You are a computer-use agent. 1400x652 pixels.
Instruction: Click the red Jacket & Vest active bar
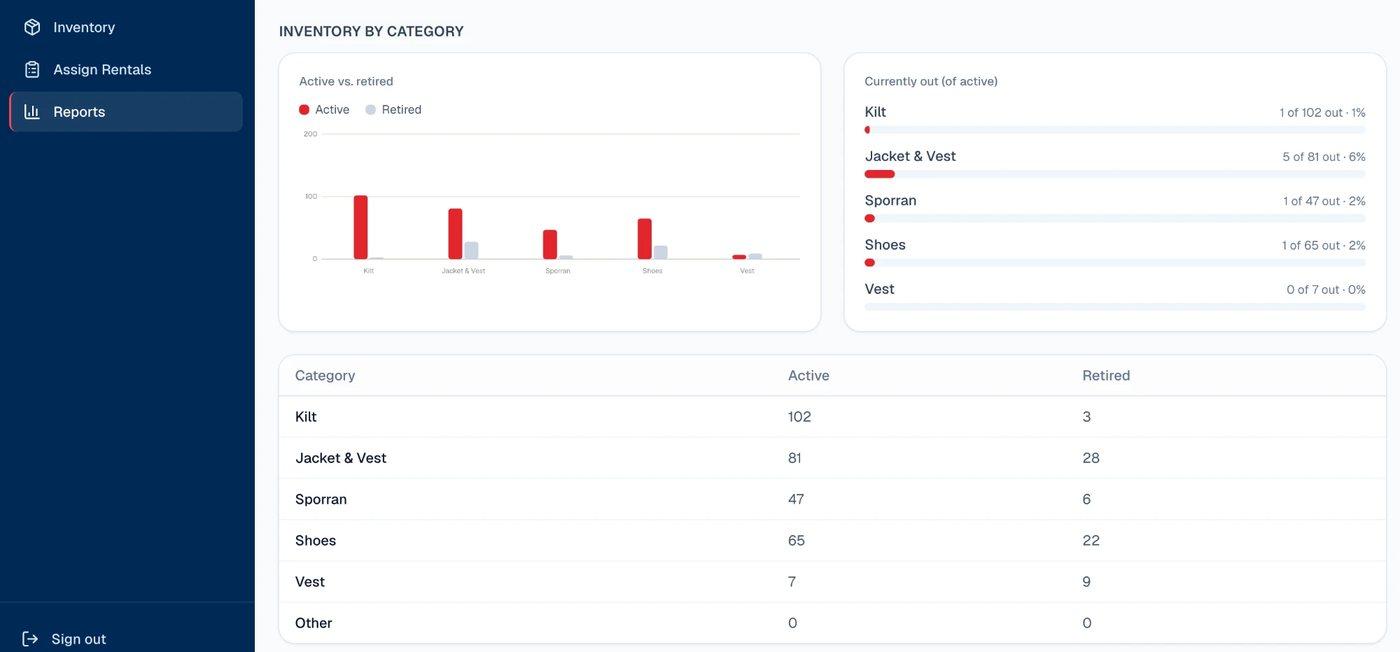(x=455, y=234)
